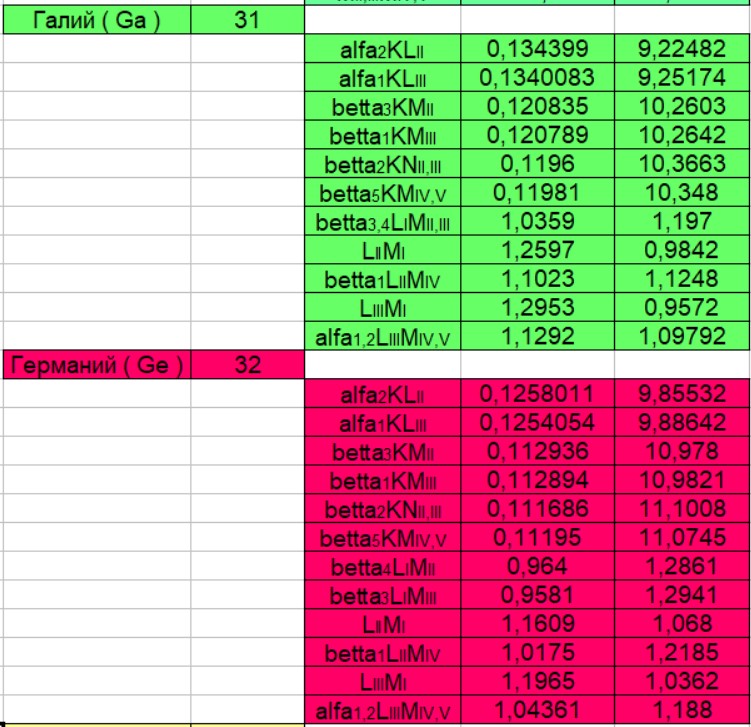
Task: Select the Германий ( Ge ) header cell
Action: (95, 365)
